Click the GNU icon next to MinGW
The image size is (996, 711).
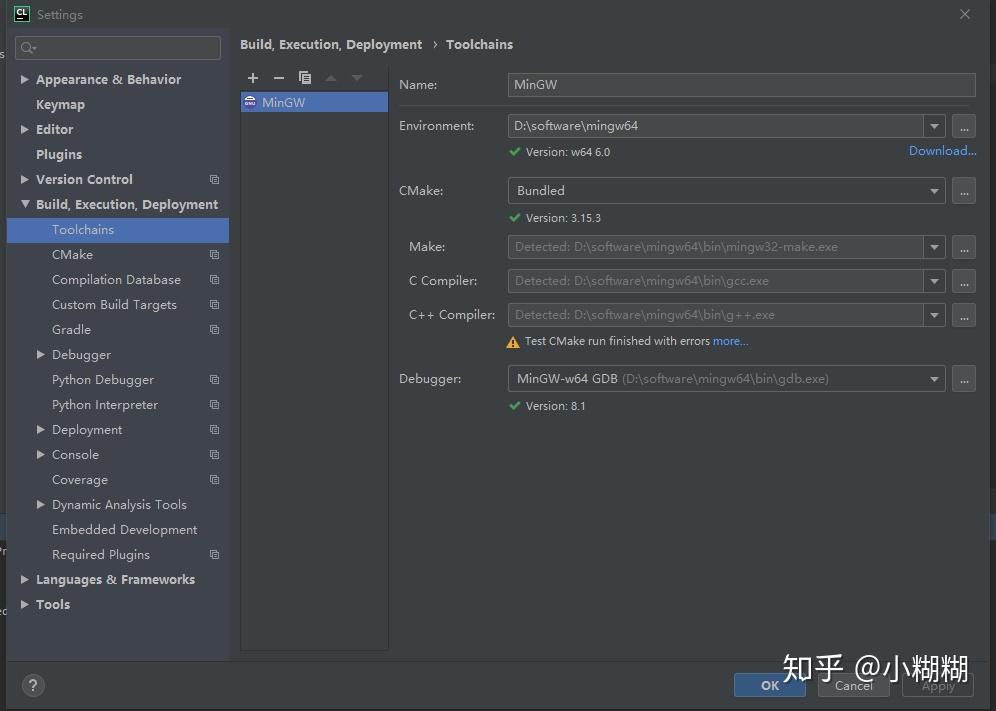tap(249, 101)
